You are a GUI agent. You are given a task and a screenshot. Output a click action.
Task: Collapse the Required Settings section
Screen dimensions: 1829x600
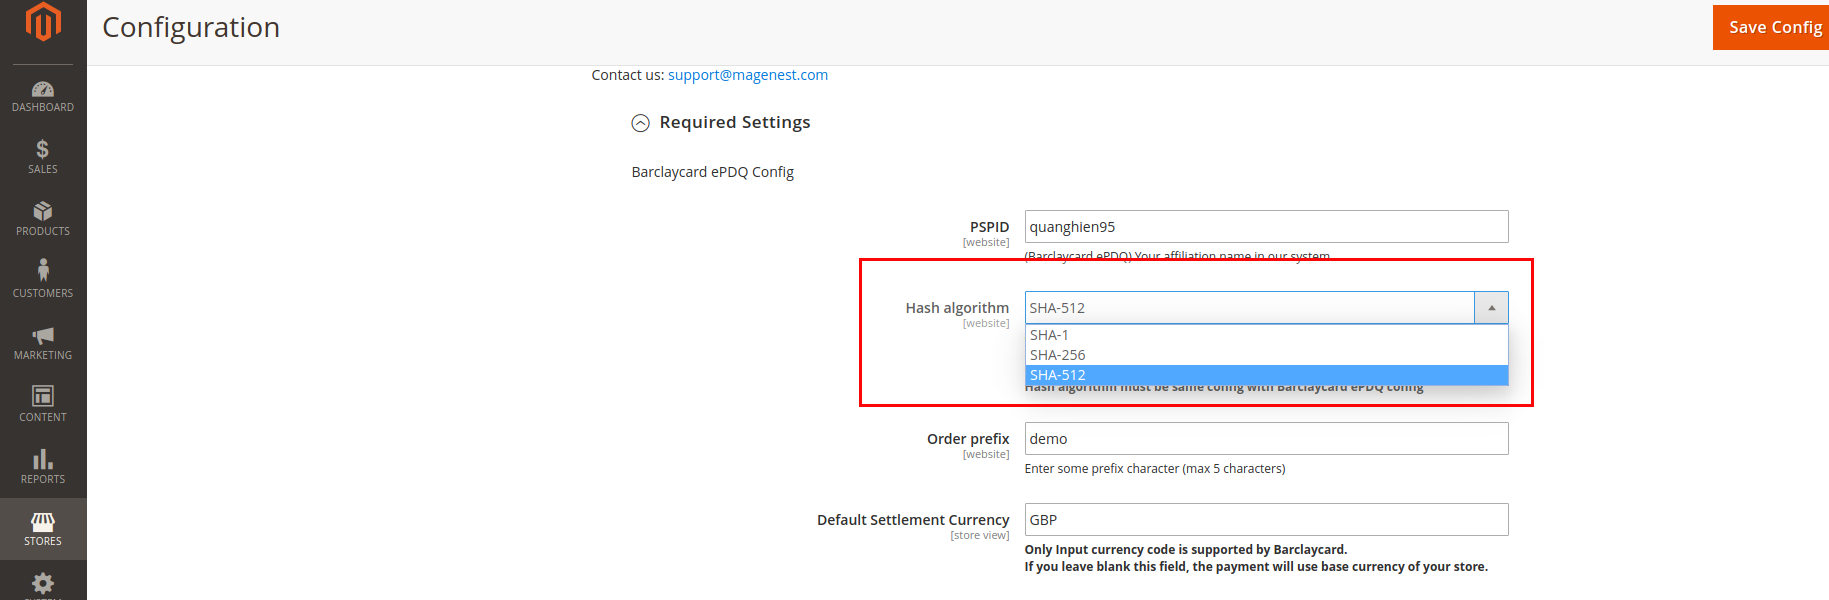[x=640, y=123]
